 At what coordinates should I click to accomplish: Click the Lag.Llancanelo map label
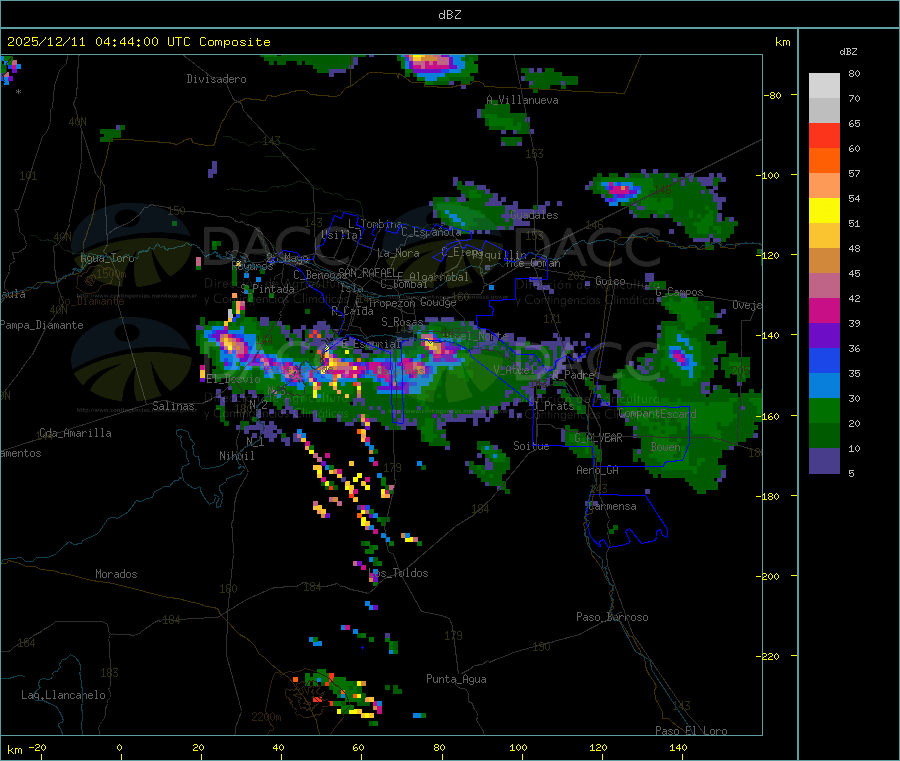click(63, 695)
